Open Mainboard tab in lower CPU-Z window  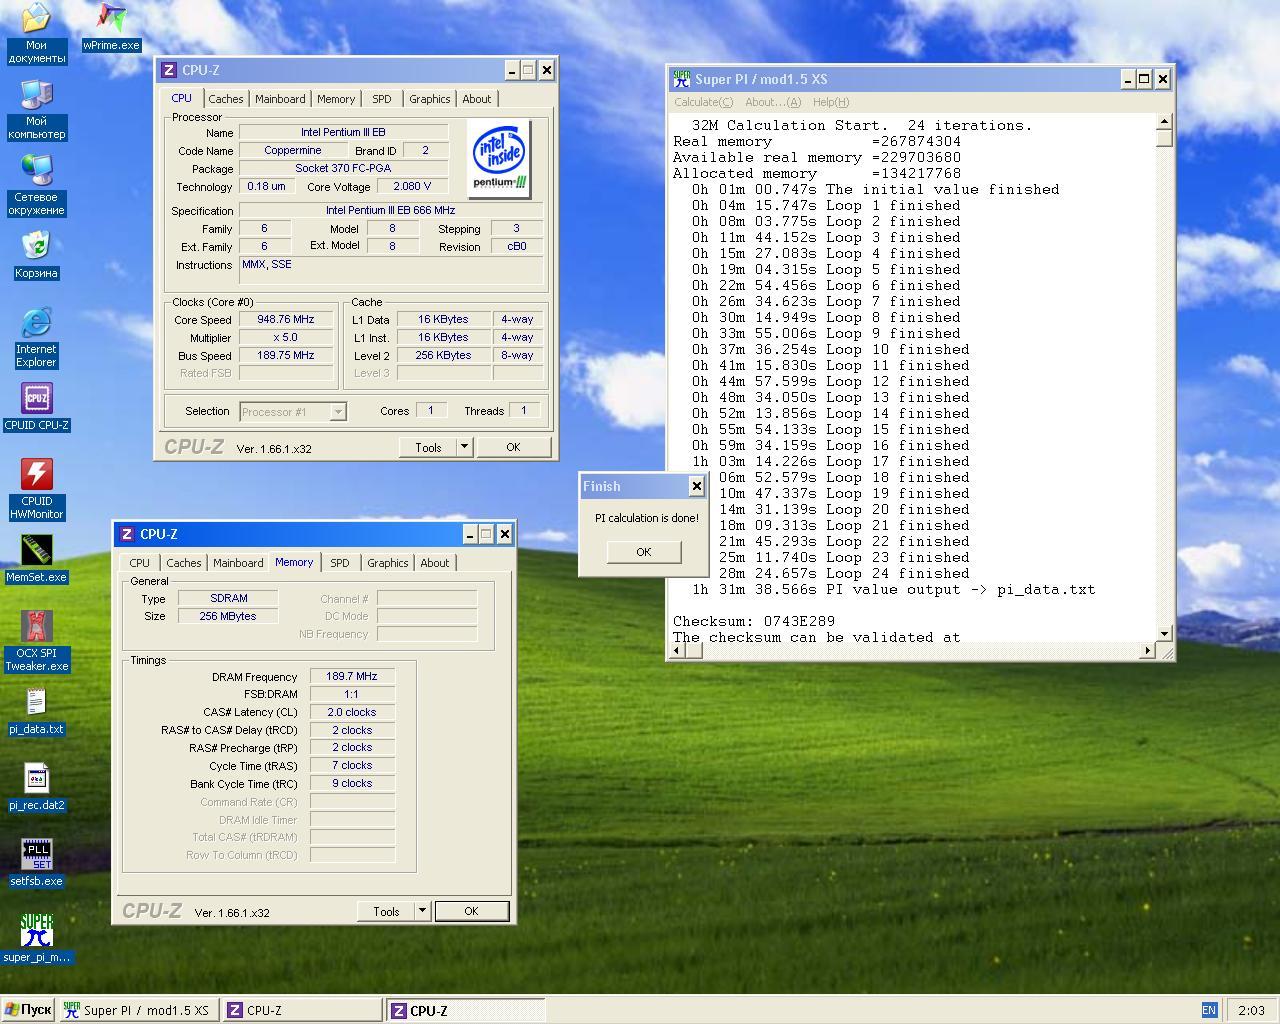238,563
